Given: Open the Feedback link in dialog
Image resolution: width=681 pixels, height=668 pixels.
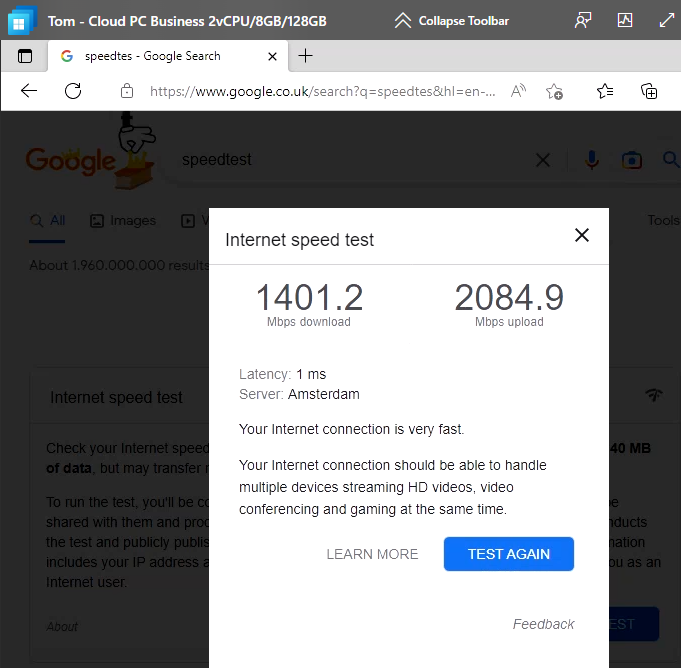Looking at the screenshot, I should (543, 624).
